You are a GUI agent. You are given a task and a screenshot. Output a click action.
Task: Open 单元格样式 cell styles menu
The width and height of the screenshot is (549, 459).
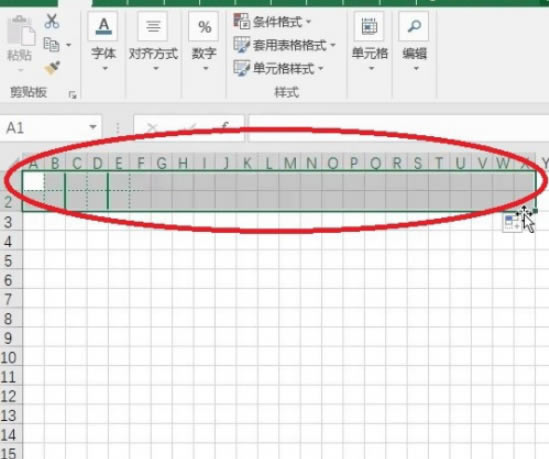click(x=278, y=68)
